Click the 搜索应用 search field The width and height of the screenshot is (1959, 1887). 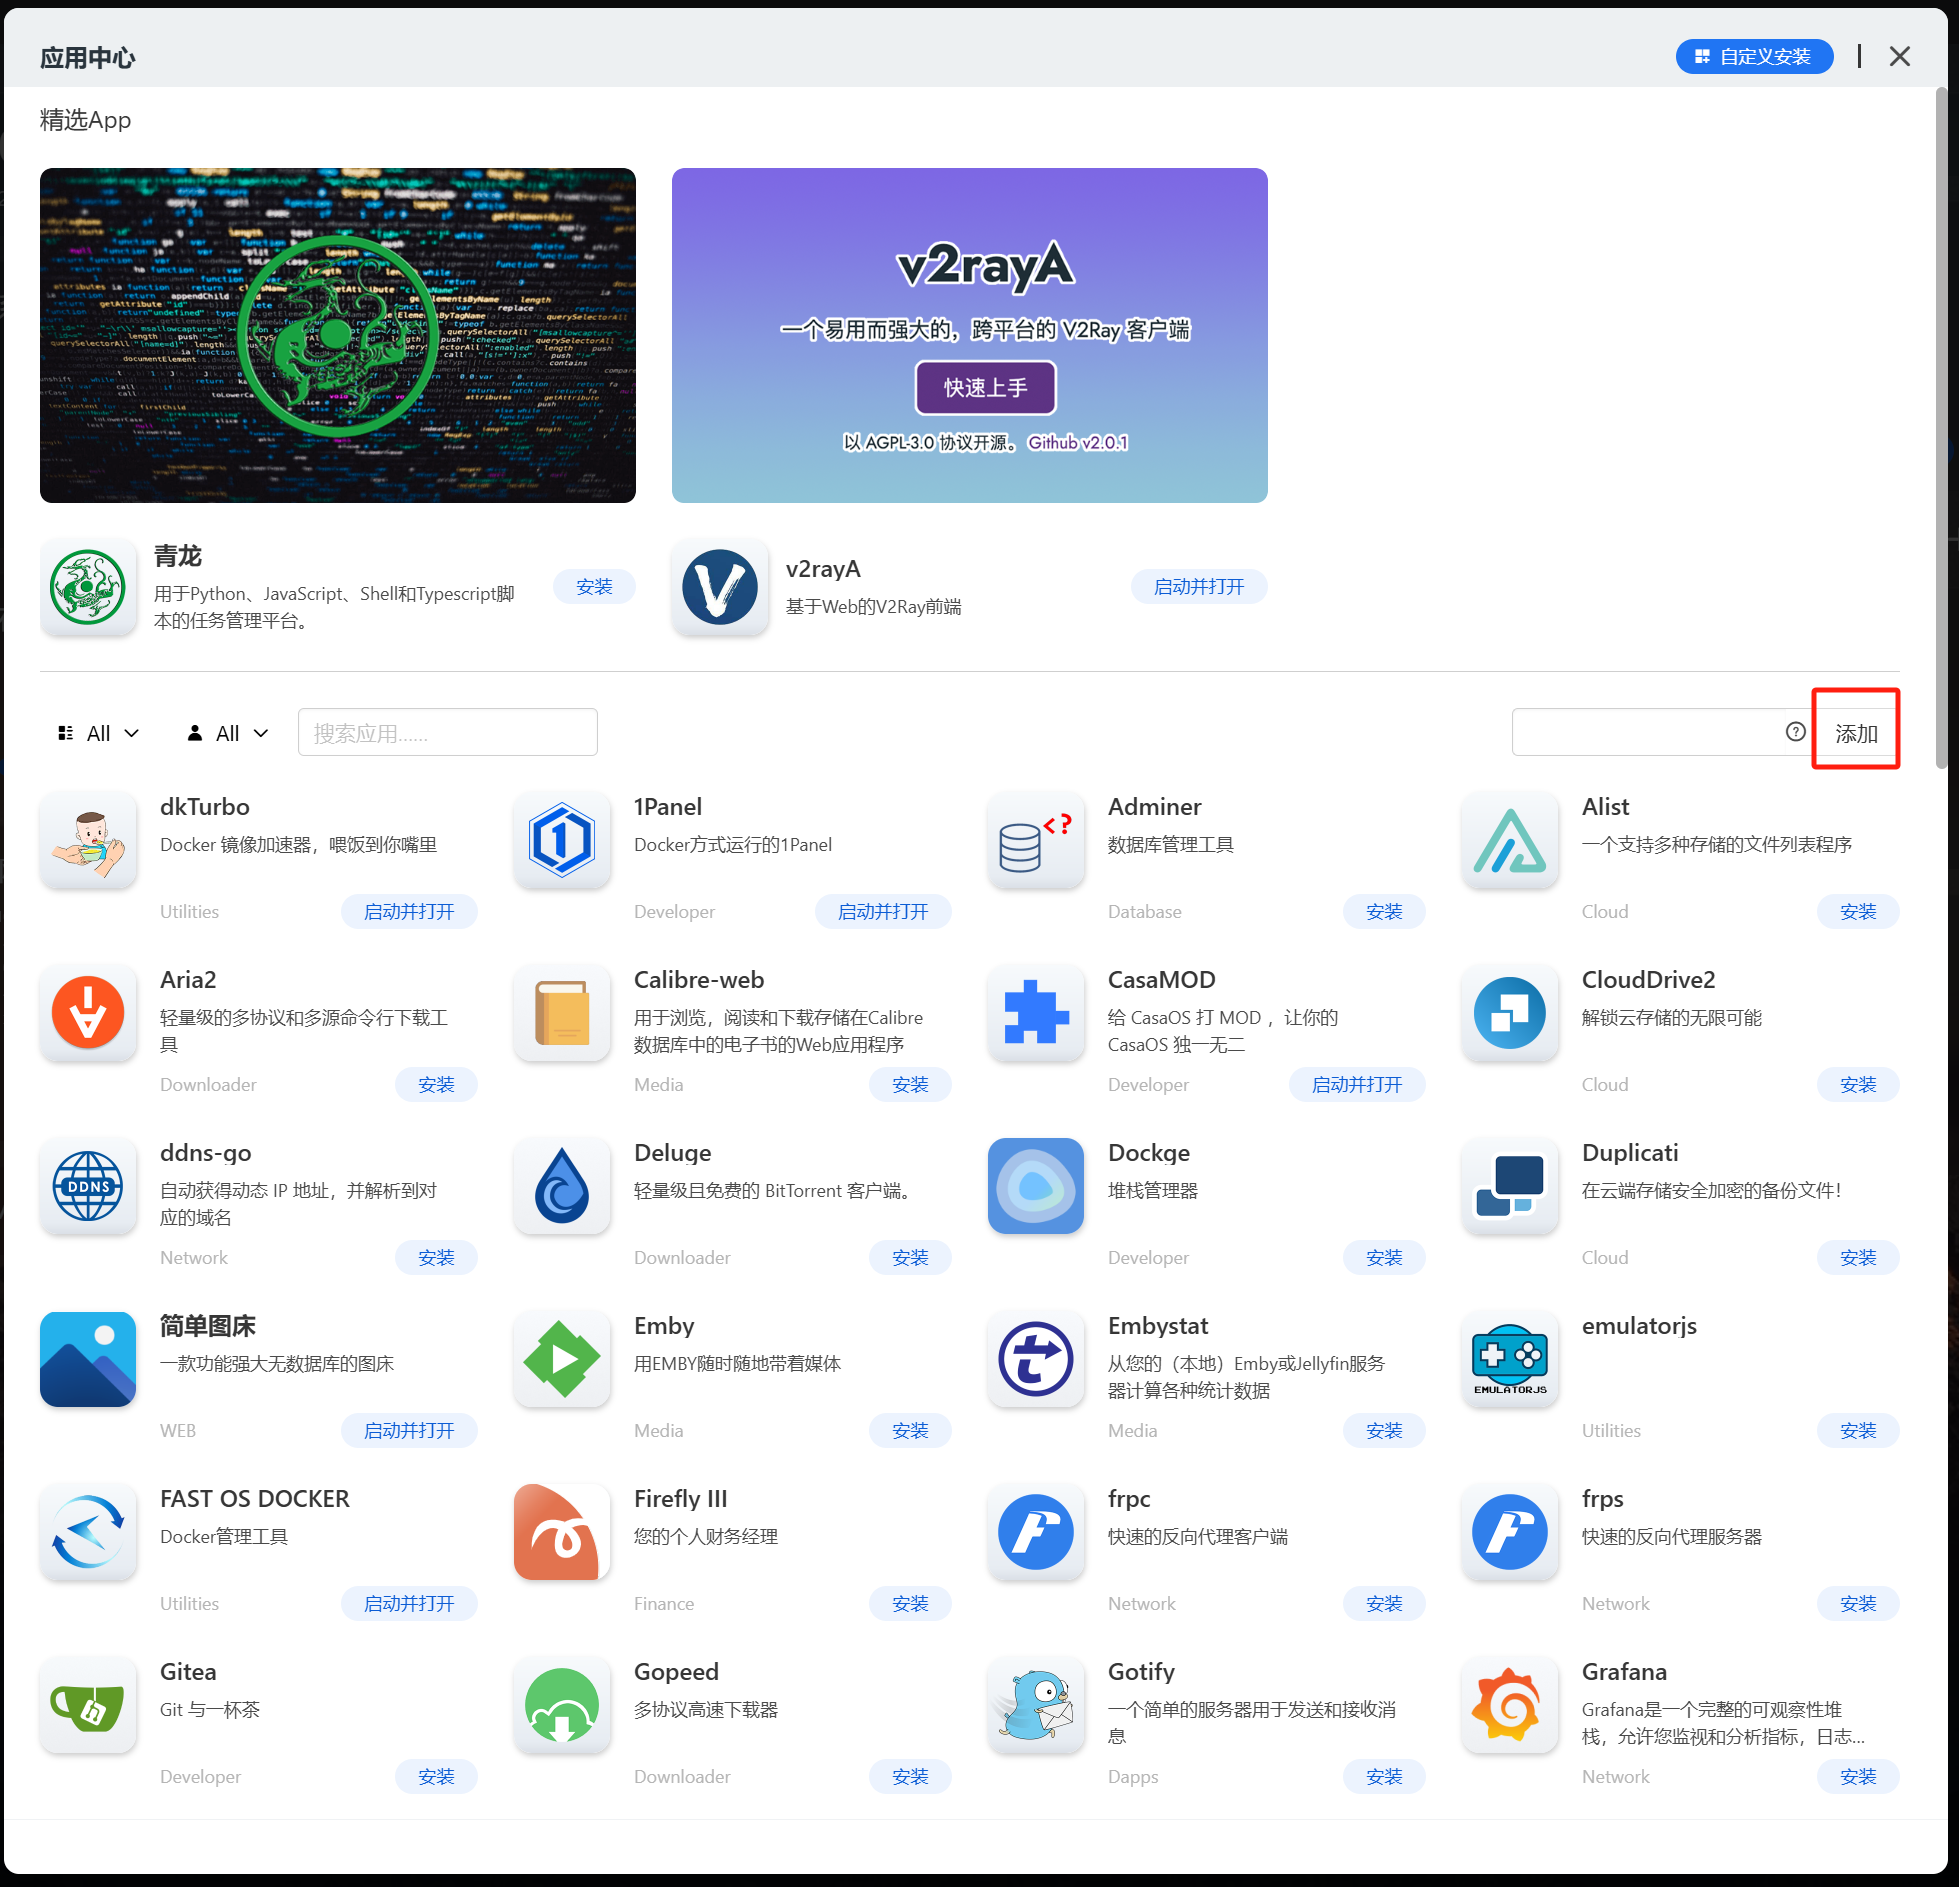(x=447, y=733)
